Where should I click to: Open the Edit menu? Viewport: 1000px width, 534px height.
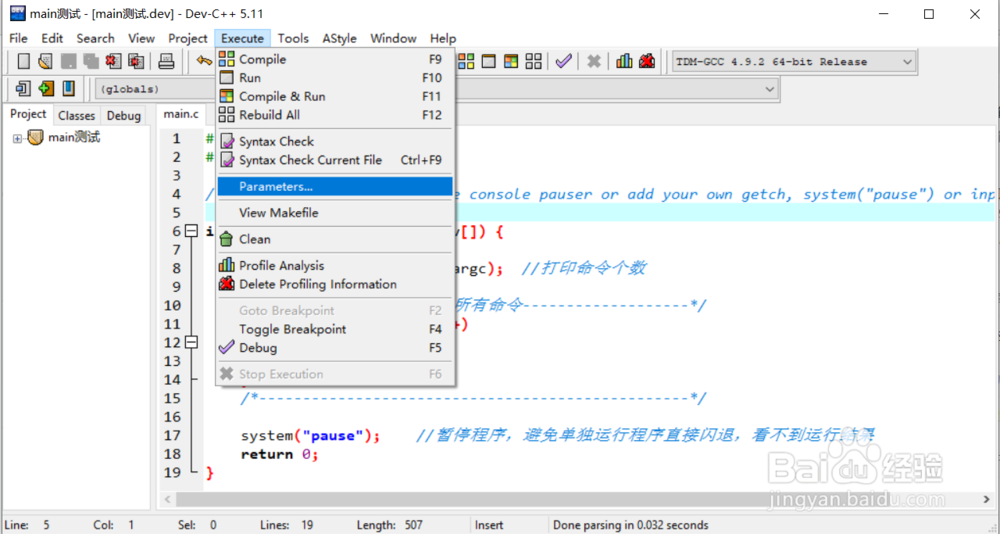tap(52, 38)
